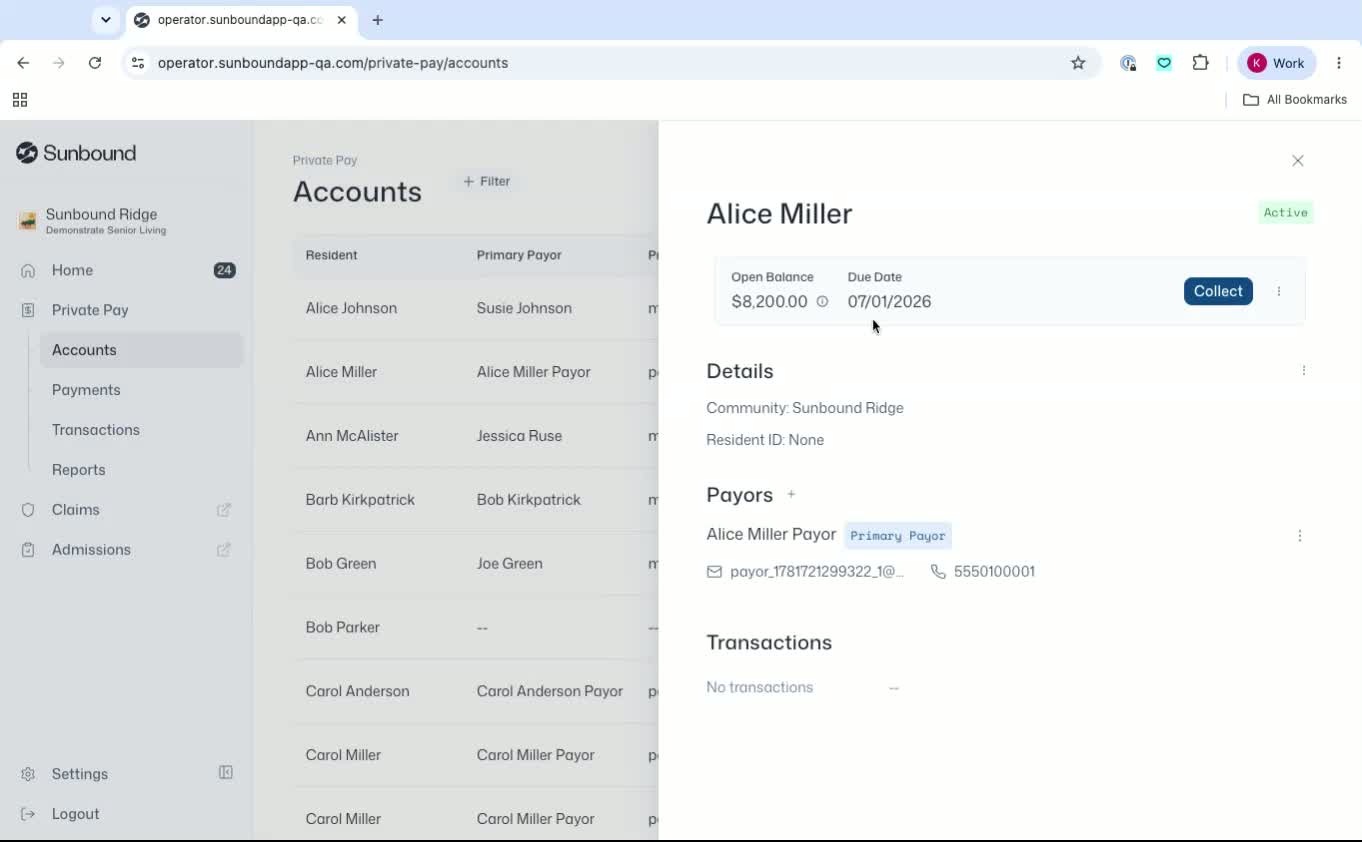Screen dimensions: 1362x842
Task: Open the Reports sidebar item
Action: tap(79, 470)
